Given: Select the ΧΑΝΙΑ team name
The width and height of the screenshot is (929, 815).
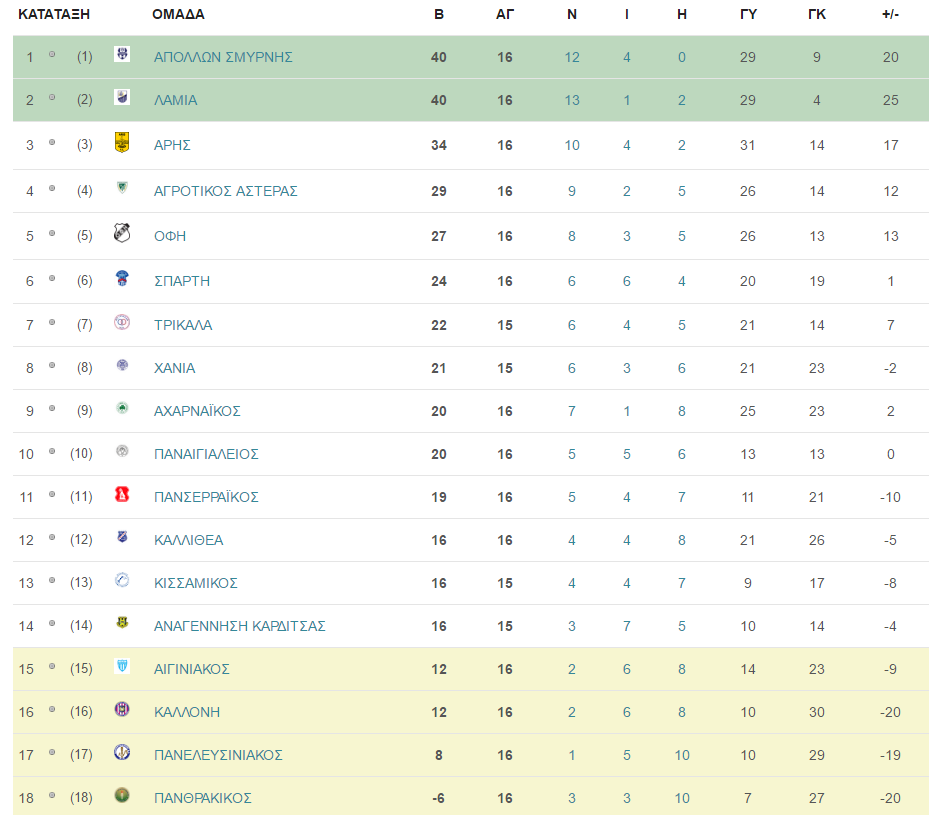Looking at the screenshot, I should click(174, 368).
